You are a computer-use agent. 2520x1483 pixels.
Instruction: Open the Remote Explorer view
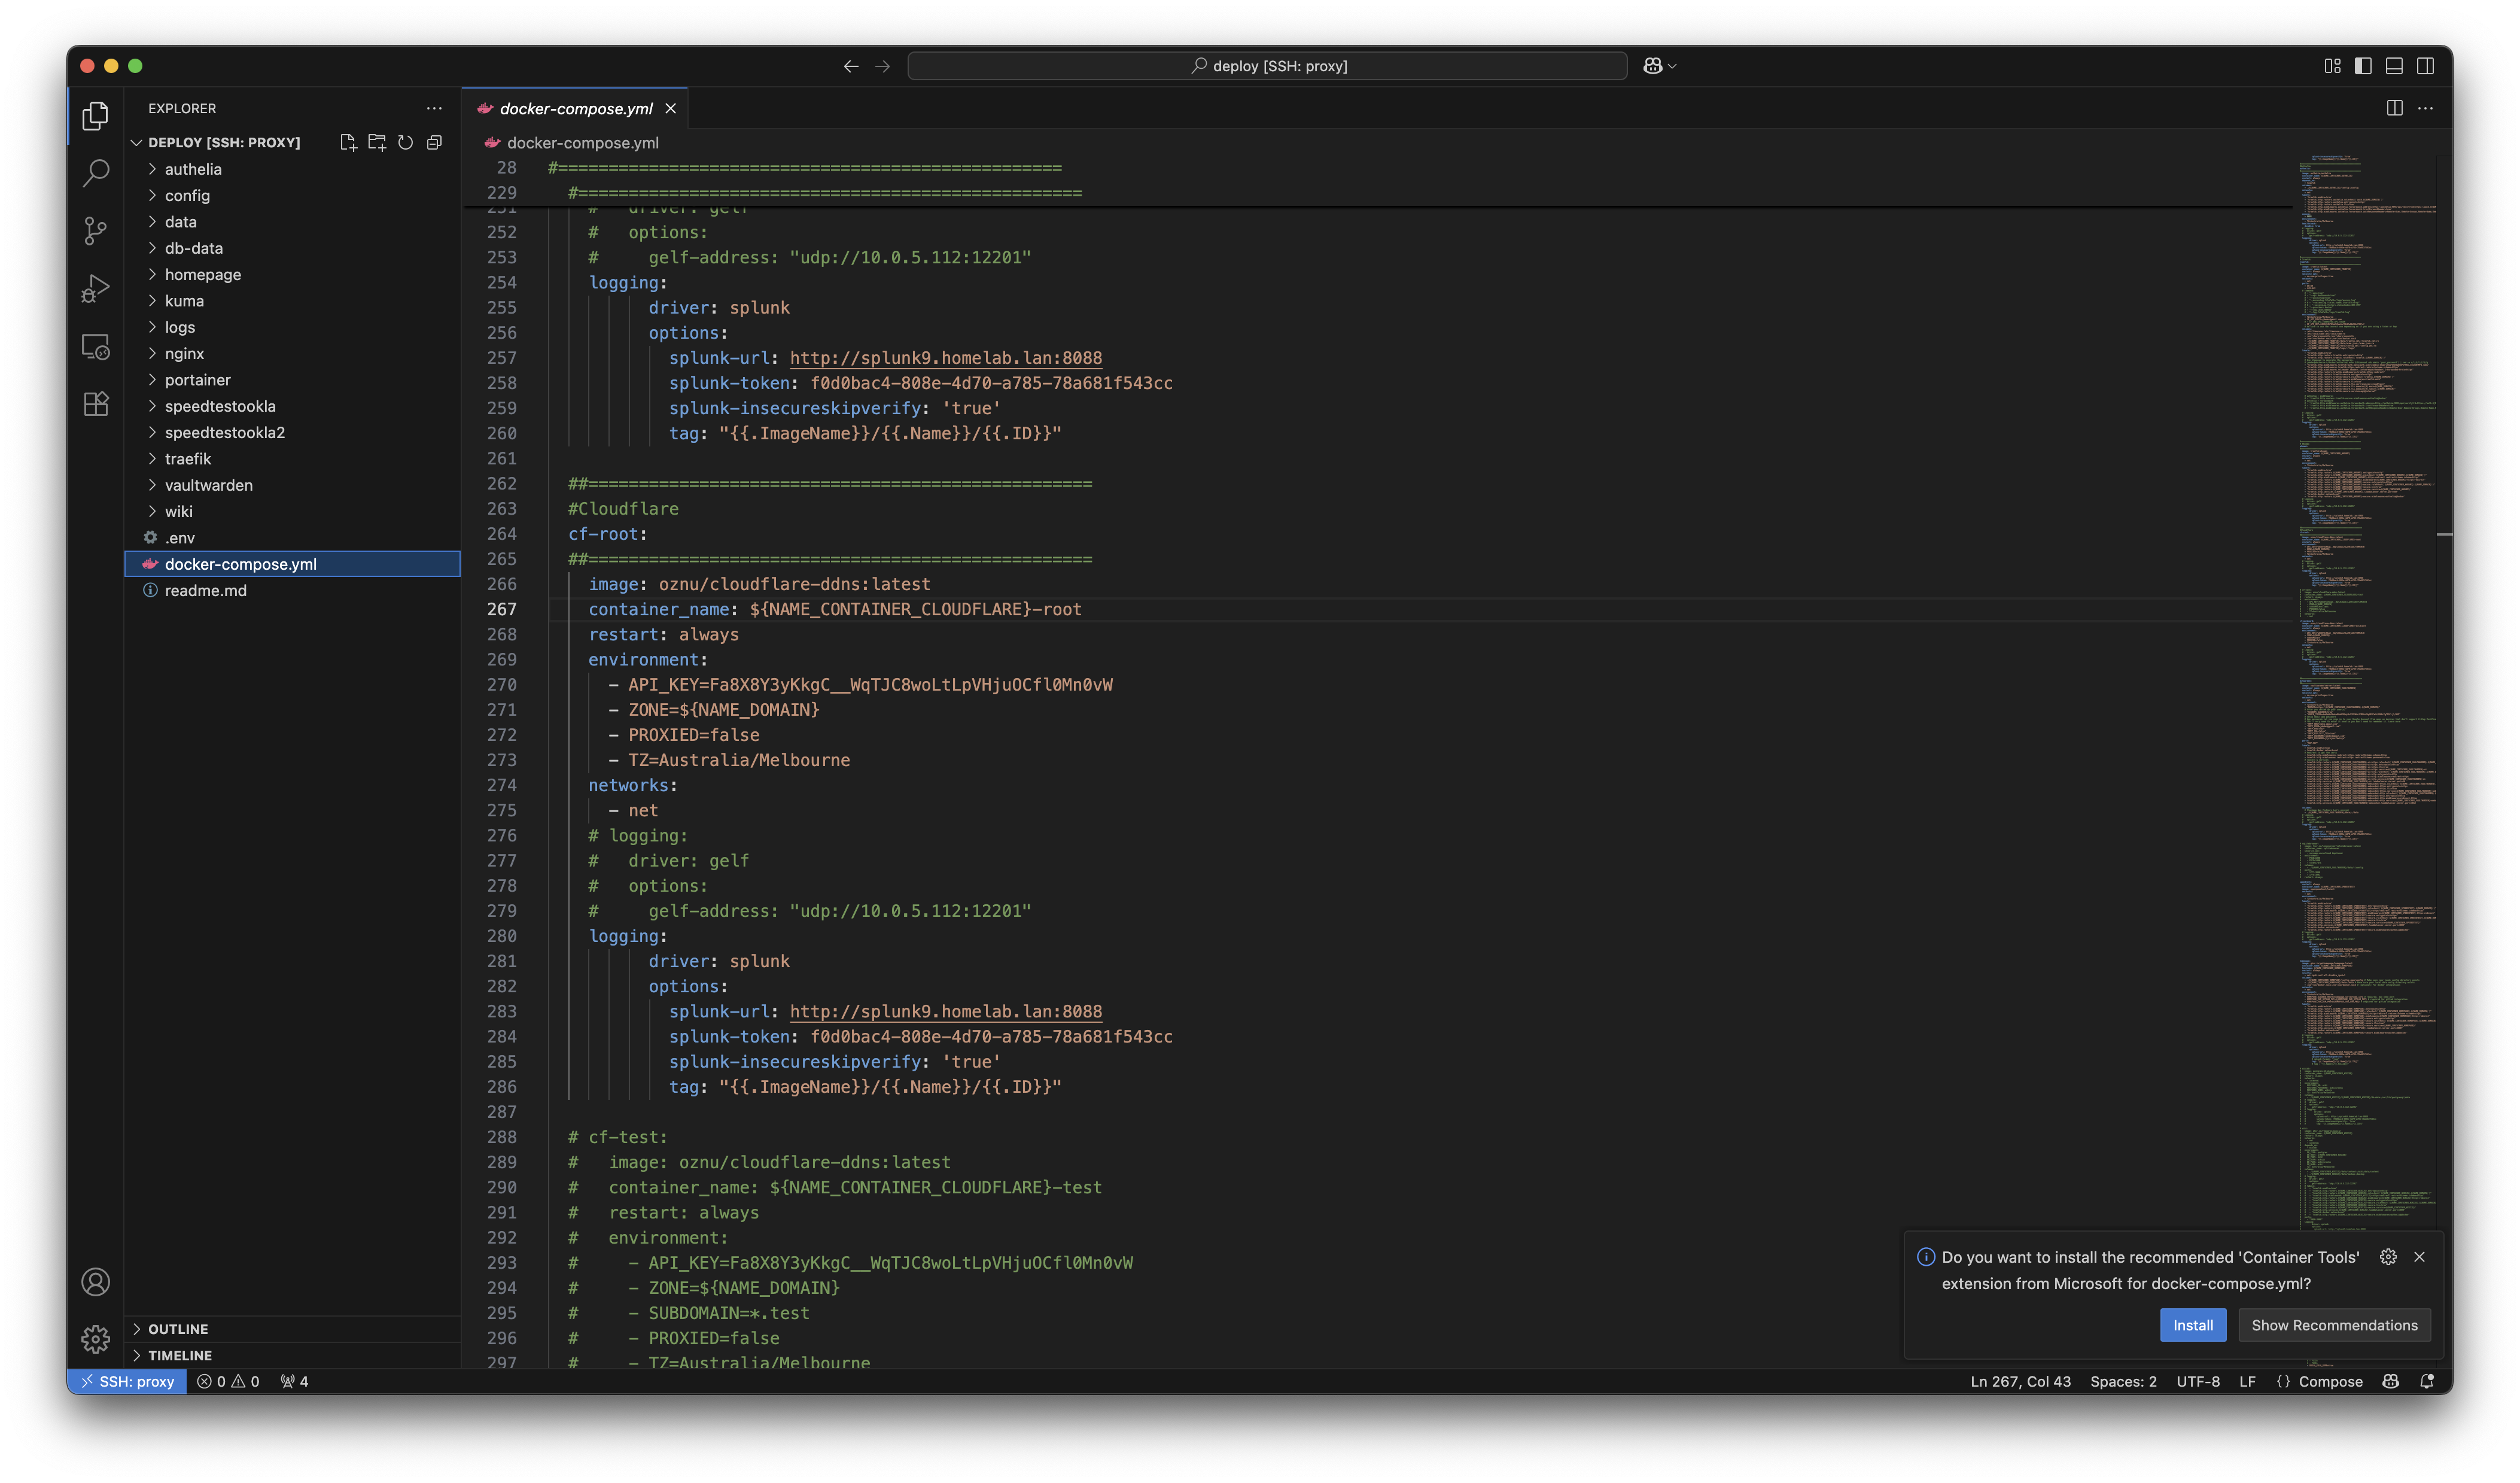click(x=95, y=347)
